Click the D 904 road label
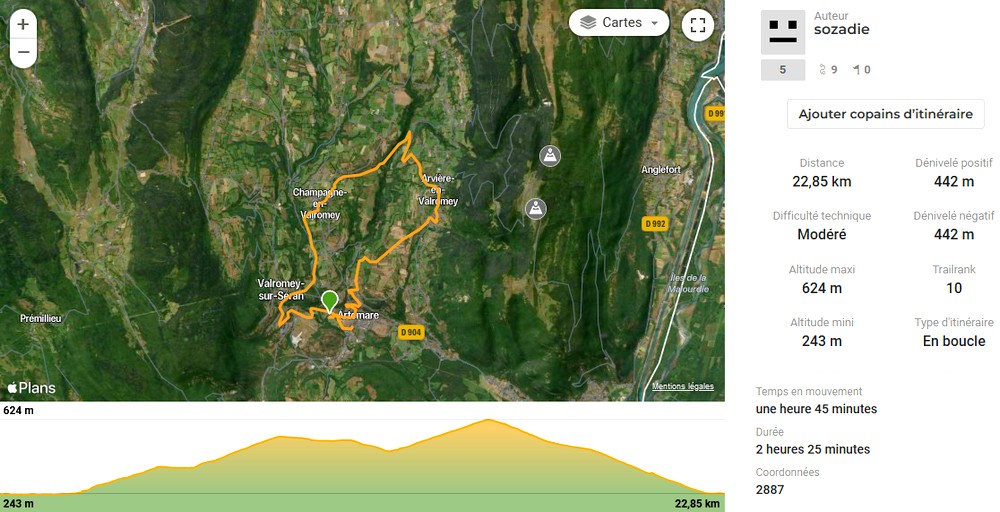Screen dimensions: 1000x512 (411, 332)
